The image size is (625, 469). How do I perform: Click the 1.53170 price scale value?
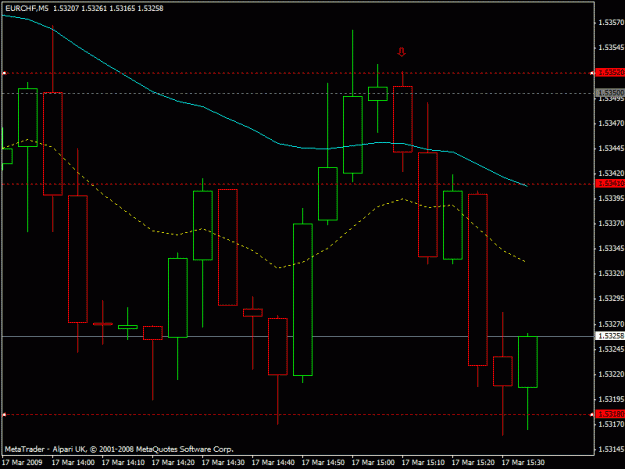(x=611, y=424)
